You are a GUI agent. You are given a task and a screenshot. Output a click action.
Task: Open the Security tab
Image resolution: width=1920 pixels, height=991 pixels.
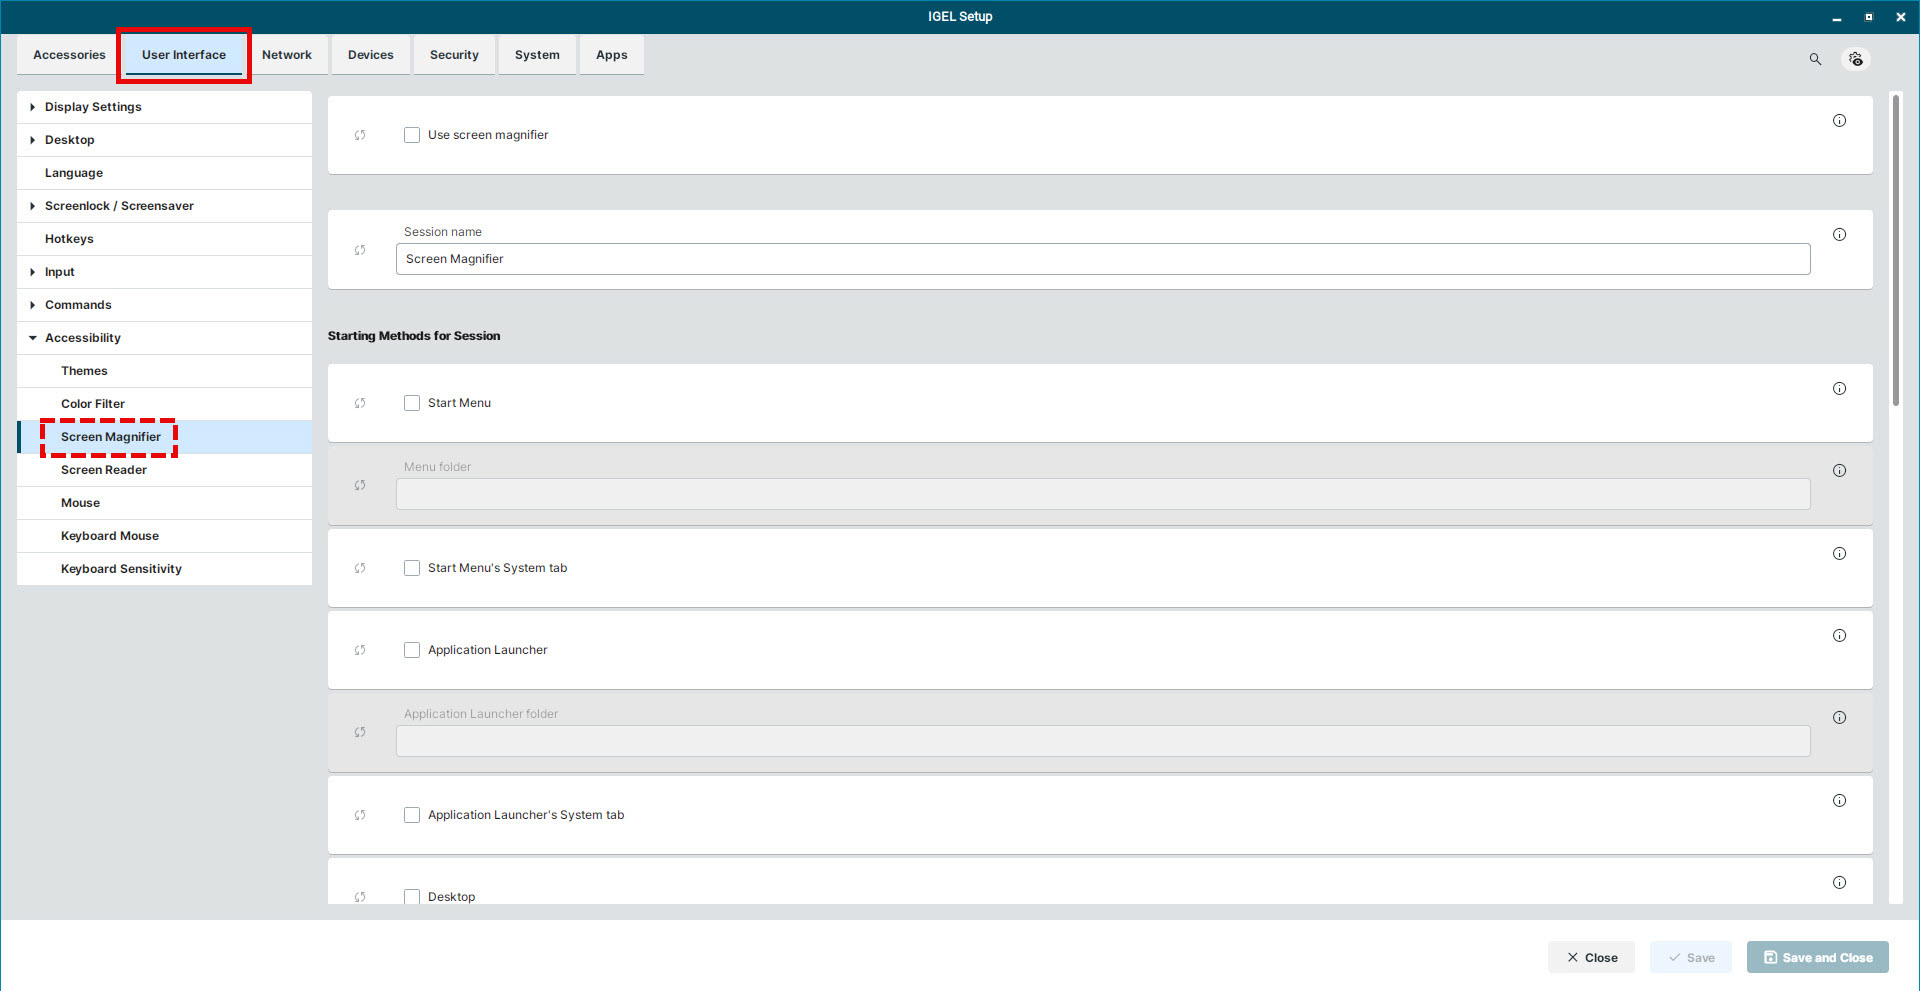[x=454, y=55]
